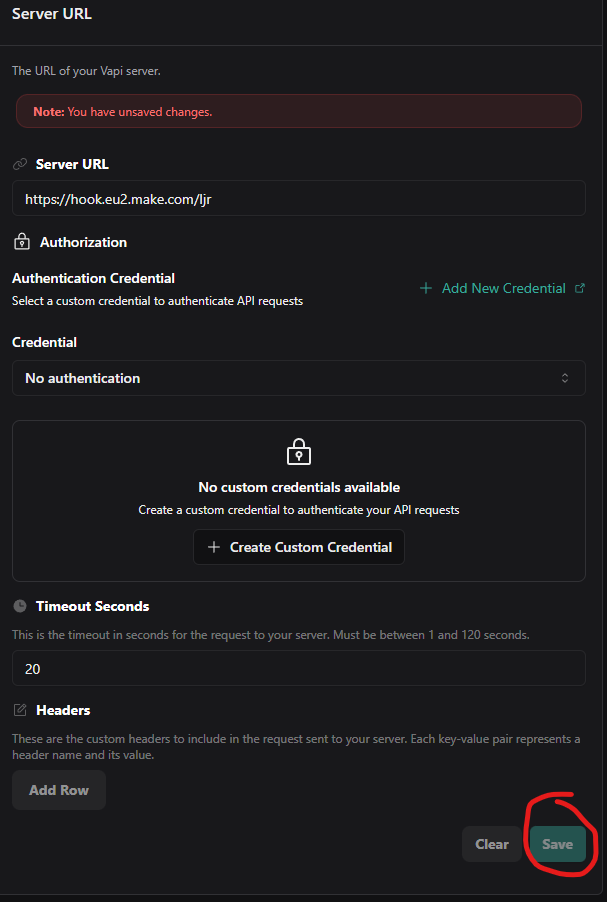The height and width of the screenshot is (902, 607).
Task: Click inside the Server URL text field
Action: click(x=298, y=197)
